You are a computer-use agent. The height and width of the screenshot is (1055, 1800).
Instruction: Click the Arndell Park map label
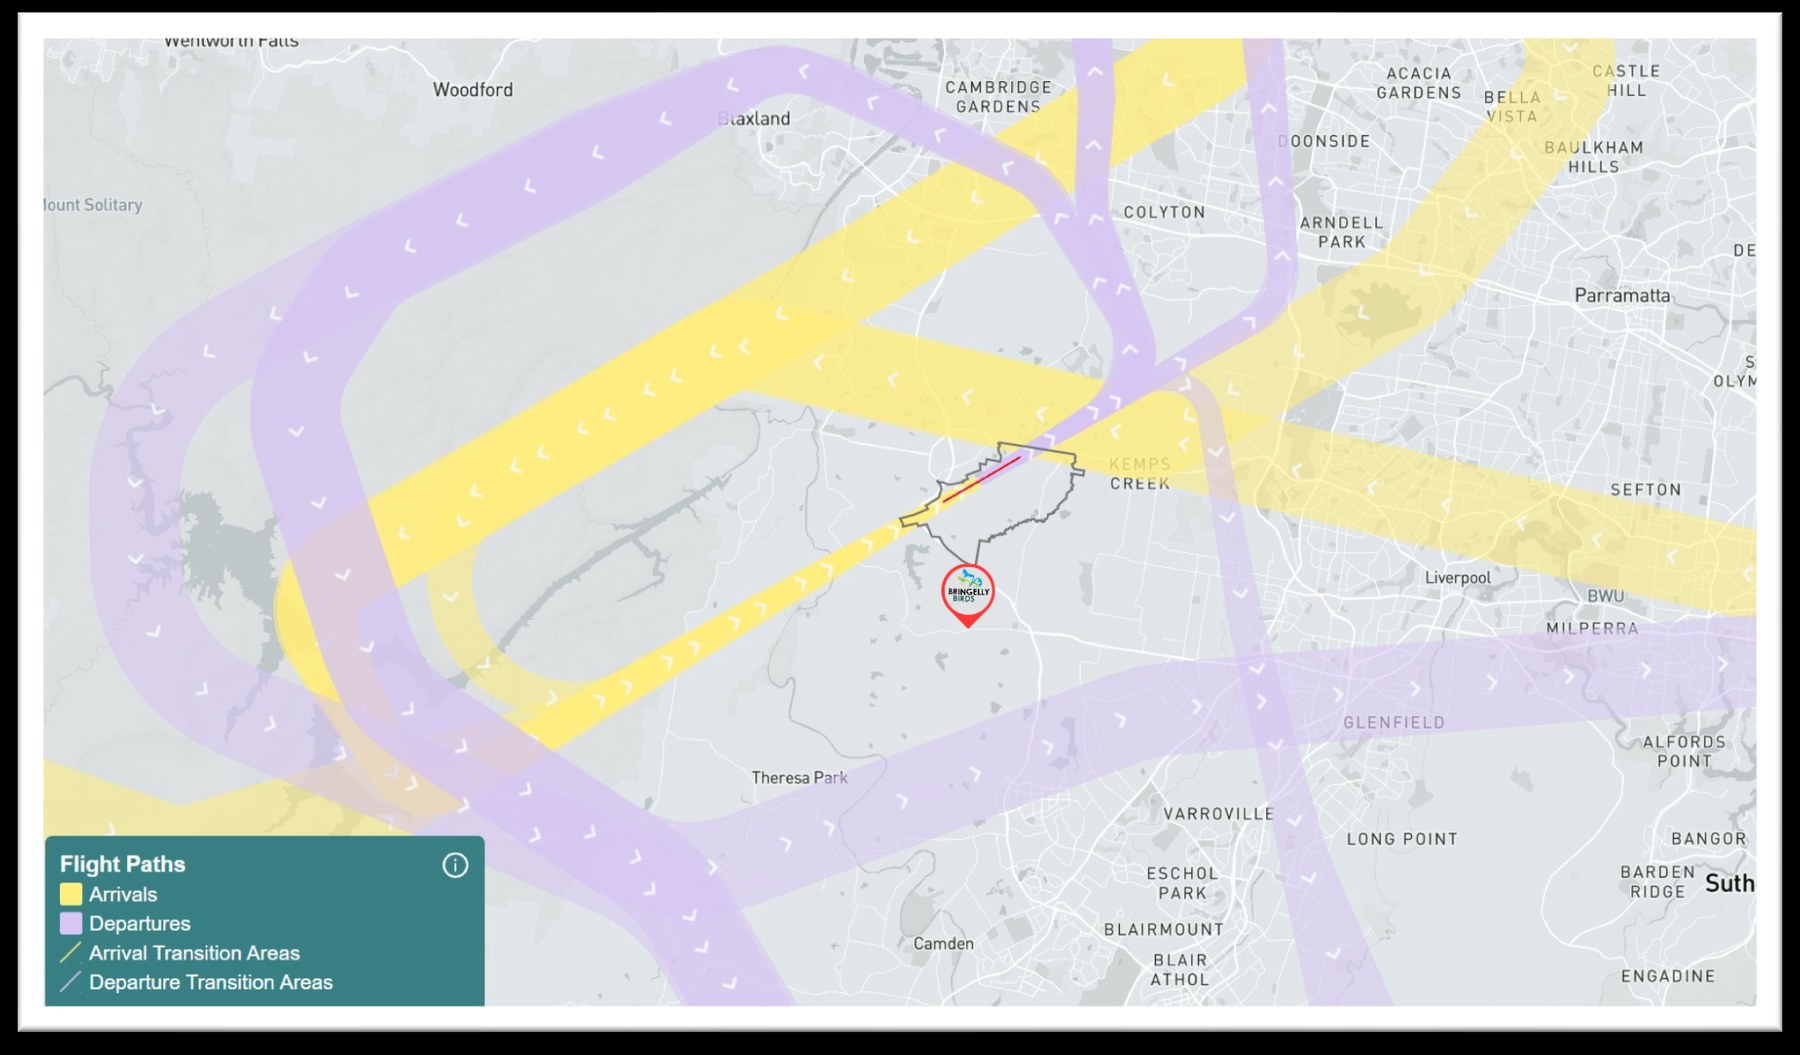tap(1341, 232)
